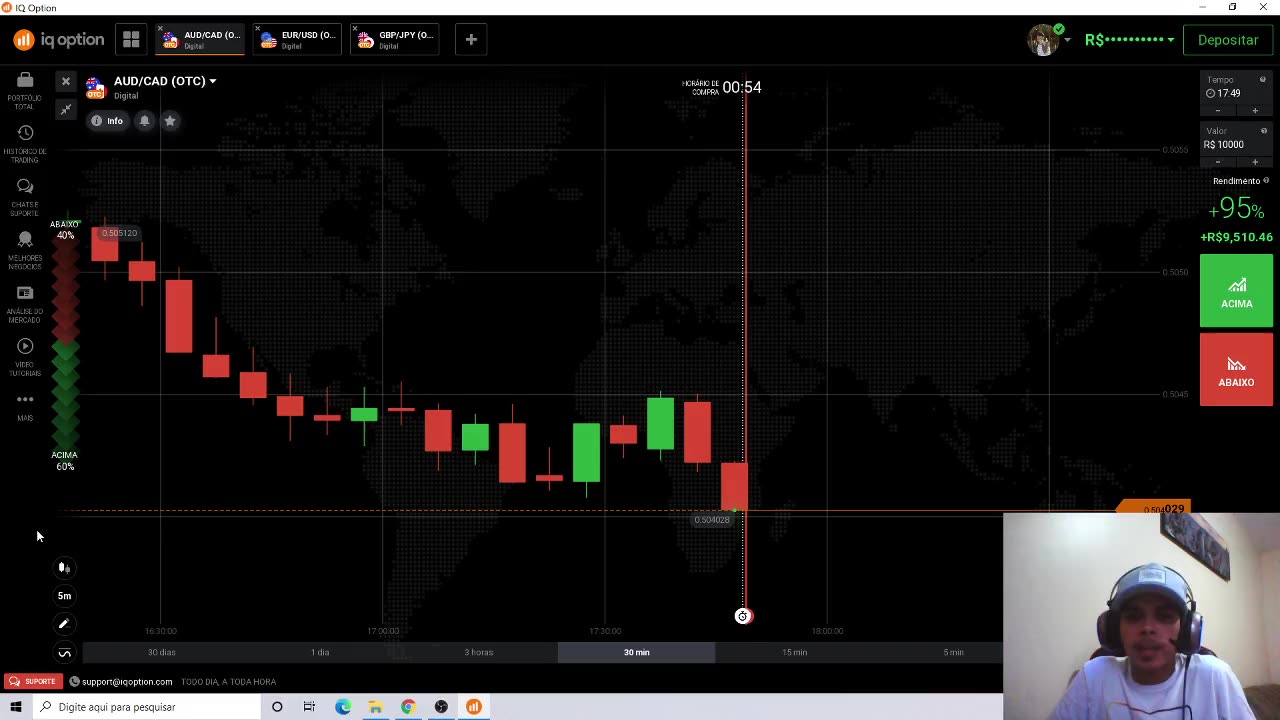This screenshot has width=1280, height=720.
Task: Decrease Valor amount with minus
Action: click(x=1218, y=162)
